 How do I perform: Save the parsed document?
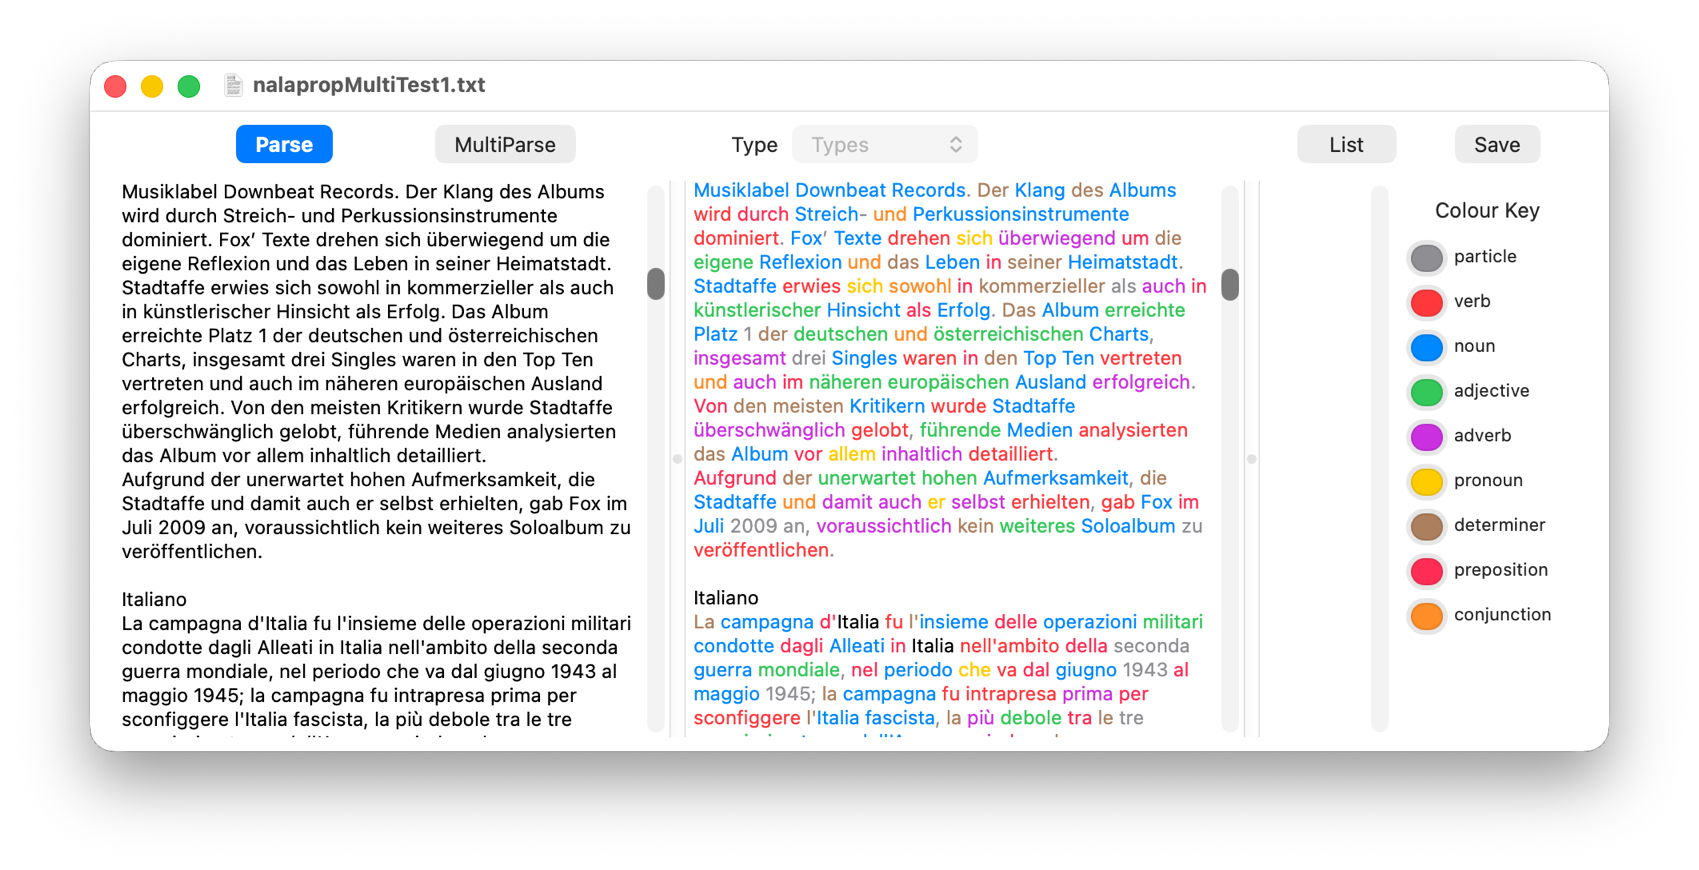(1496, 145)
